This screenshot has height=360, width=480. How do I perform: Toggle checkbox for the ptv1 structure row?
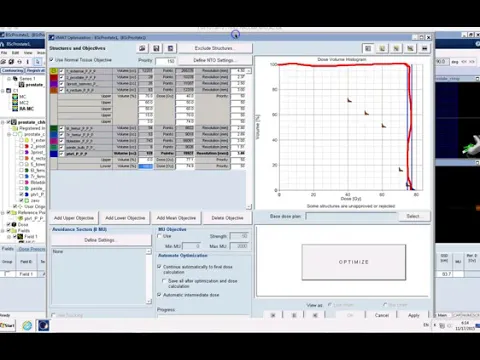coord(62,154)
